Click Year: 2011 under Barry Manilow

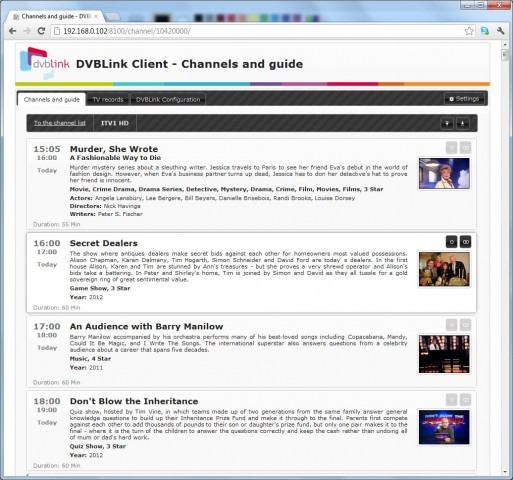pyautogui.click(x=86, y=368)
